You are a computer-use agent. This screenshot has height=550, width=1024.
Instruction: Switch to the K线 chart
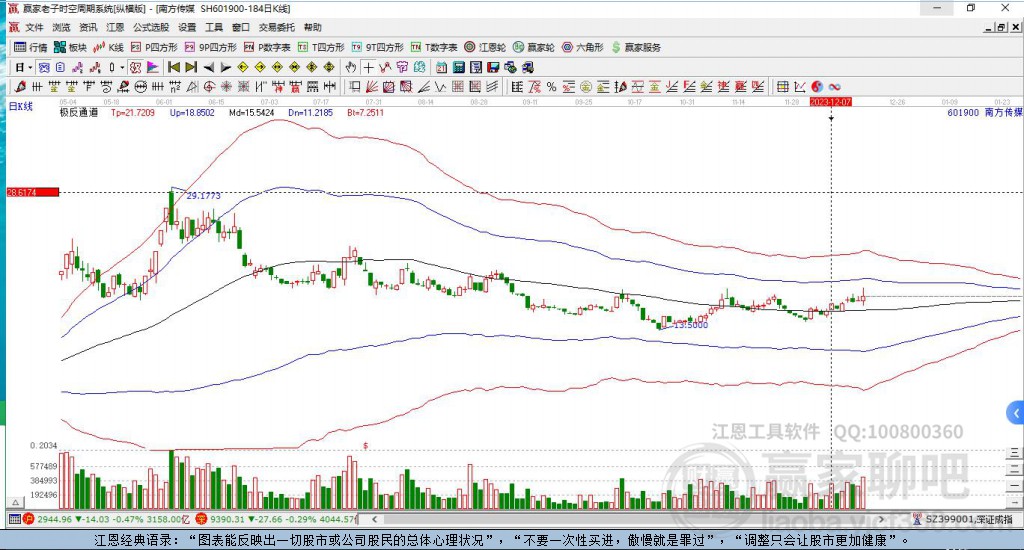click(108, 47)
